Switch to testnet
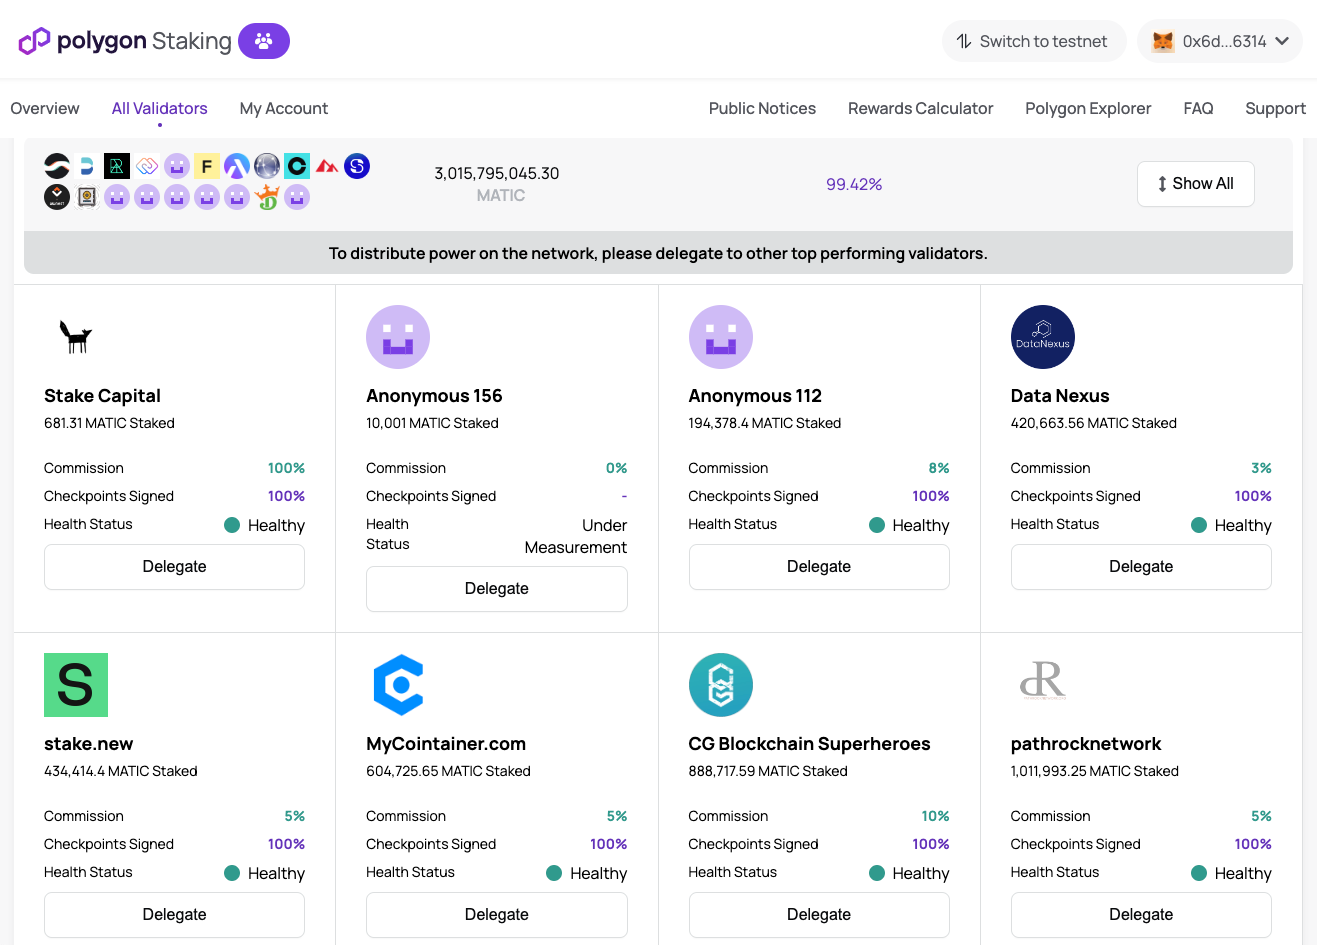 click(1034, 41)
